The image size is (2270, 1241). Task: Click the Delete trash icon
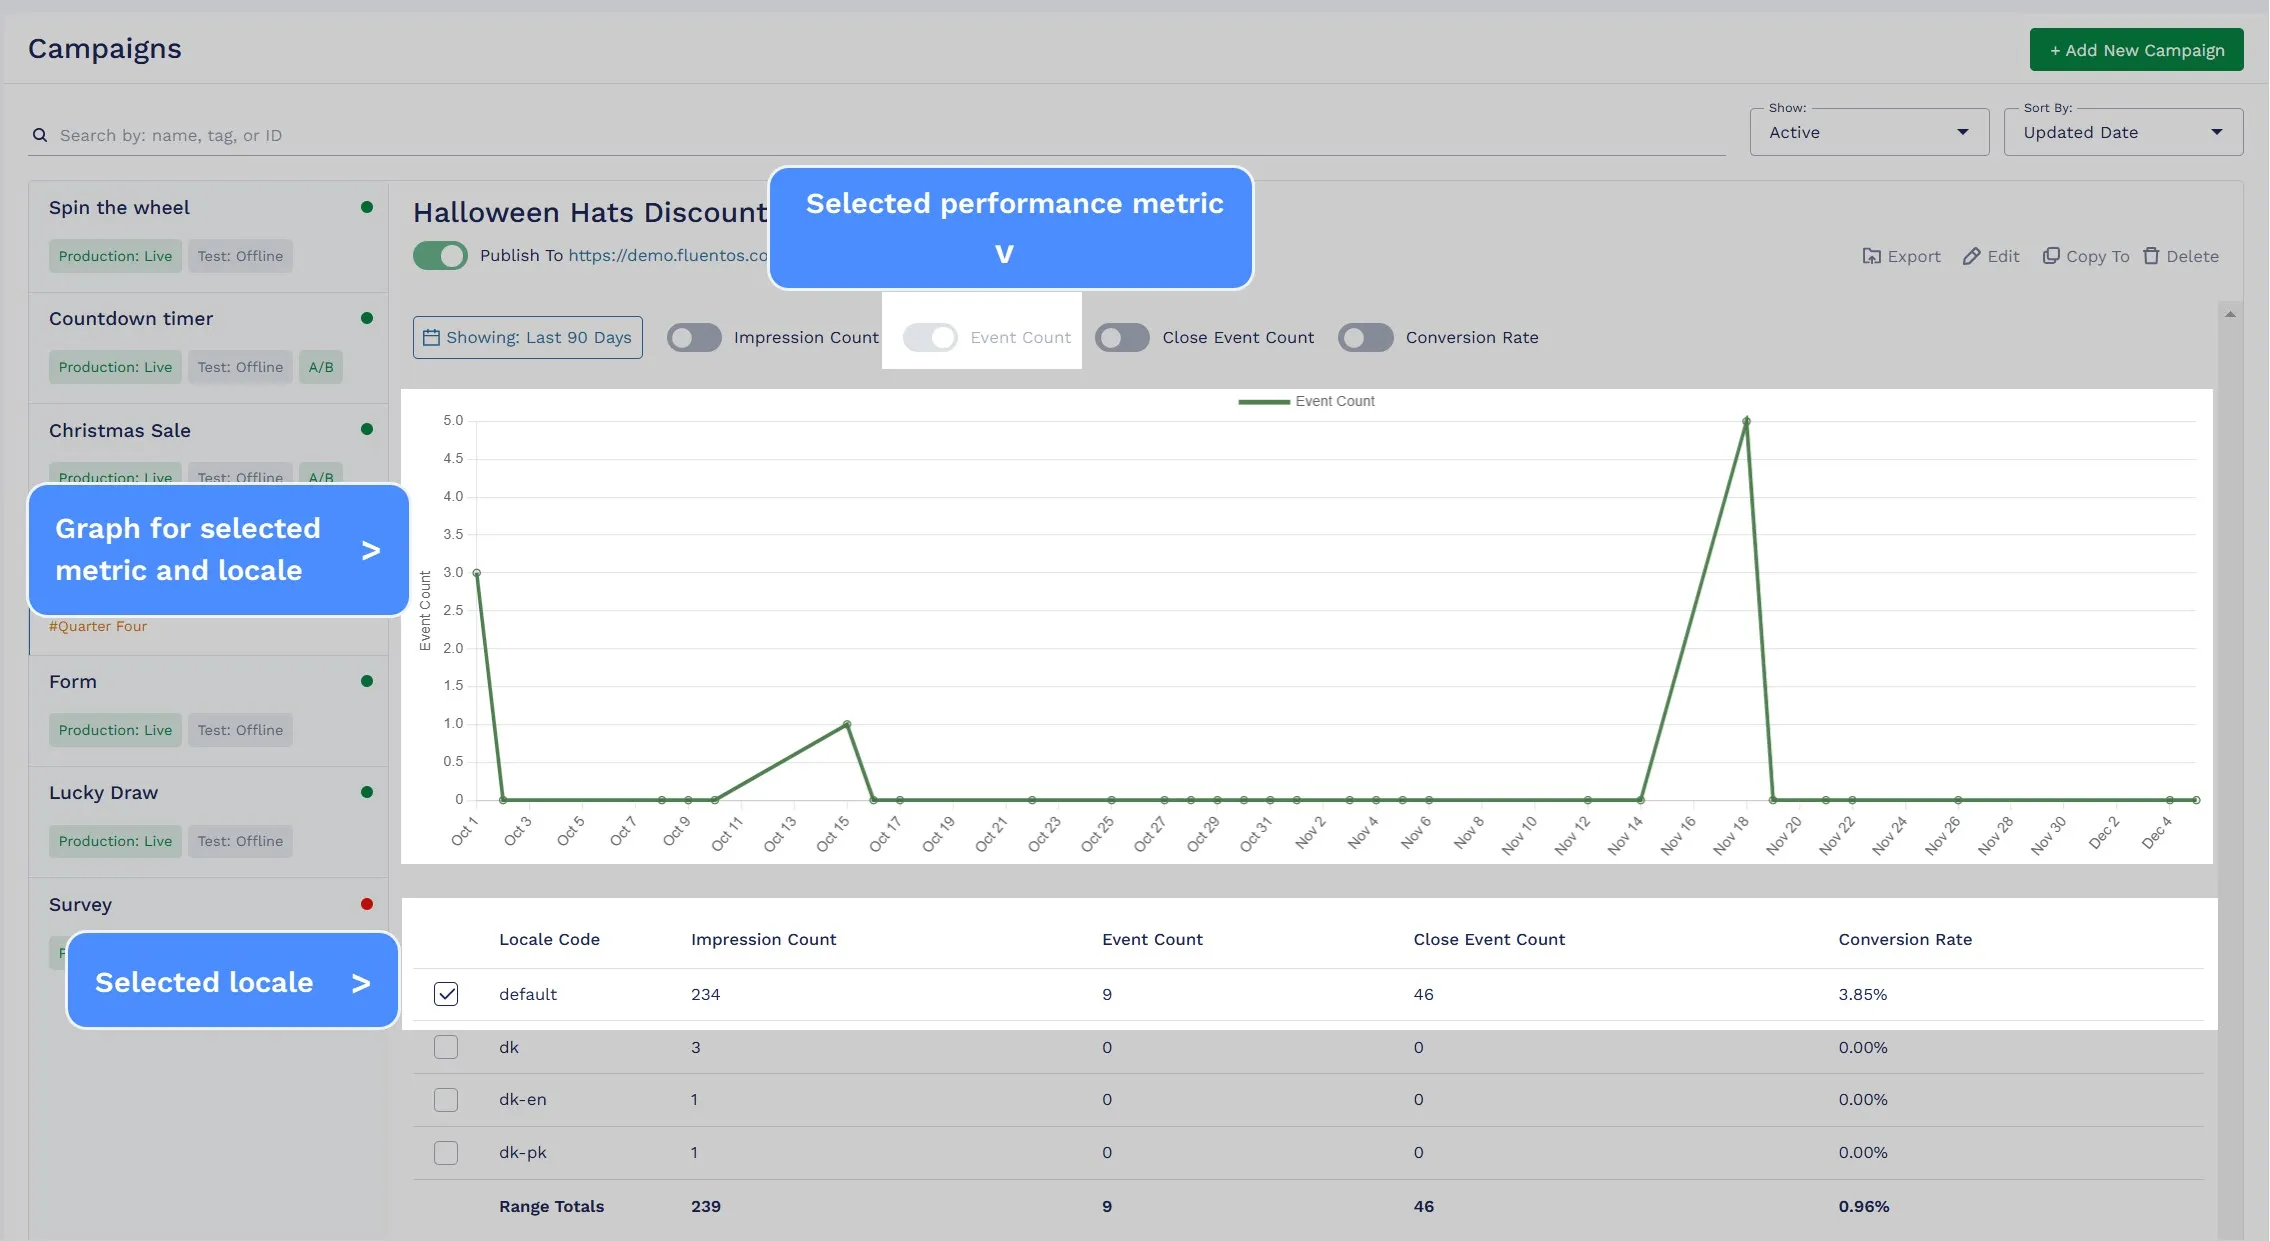2151,256
